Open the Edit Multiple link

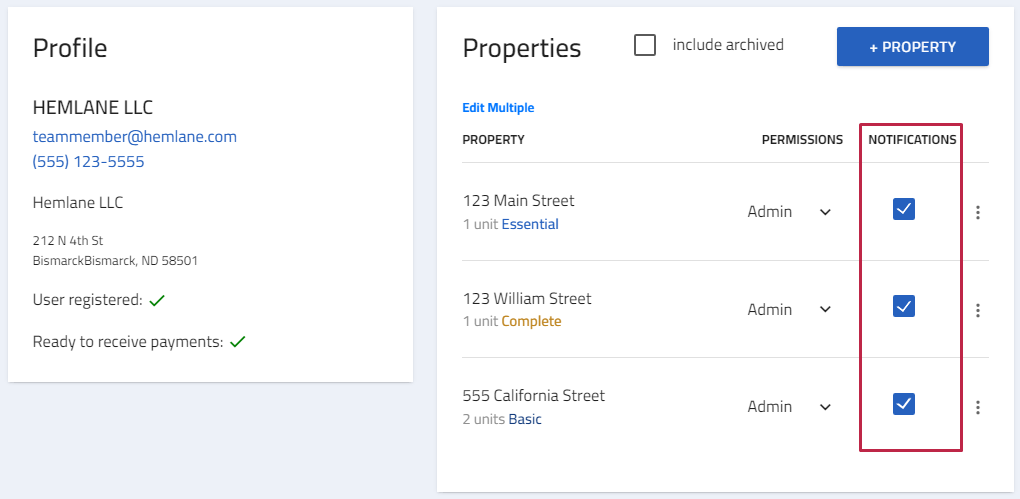[x=498, y=108]
